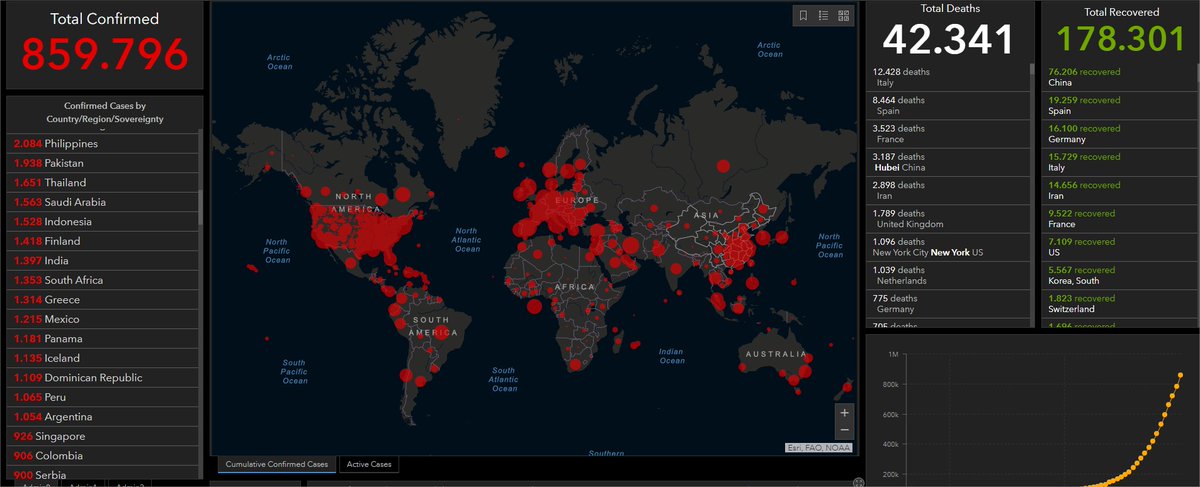Click the AUSTRALIA label on map

pos(775,354)
